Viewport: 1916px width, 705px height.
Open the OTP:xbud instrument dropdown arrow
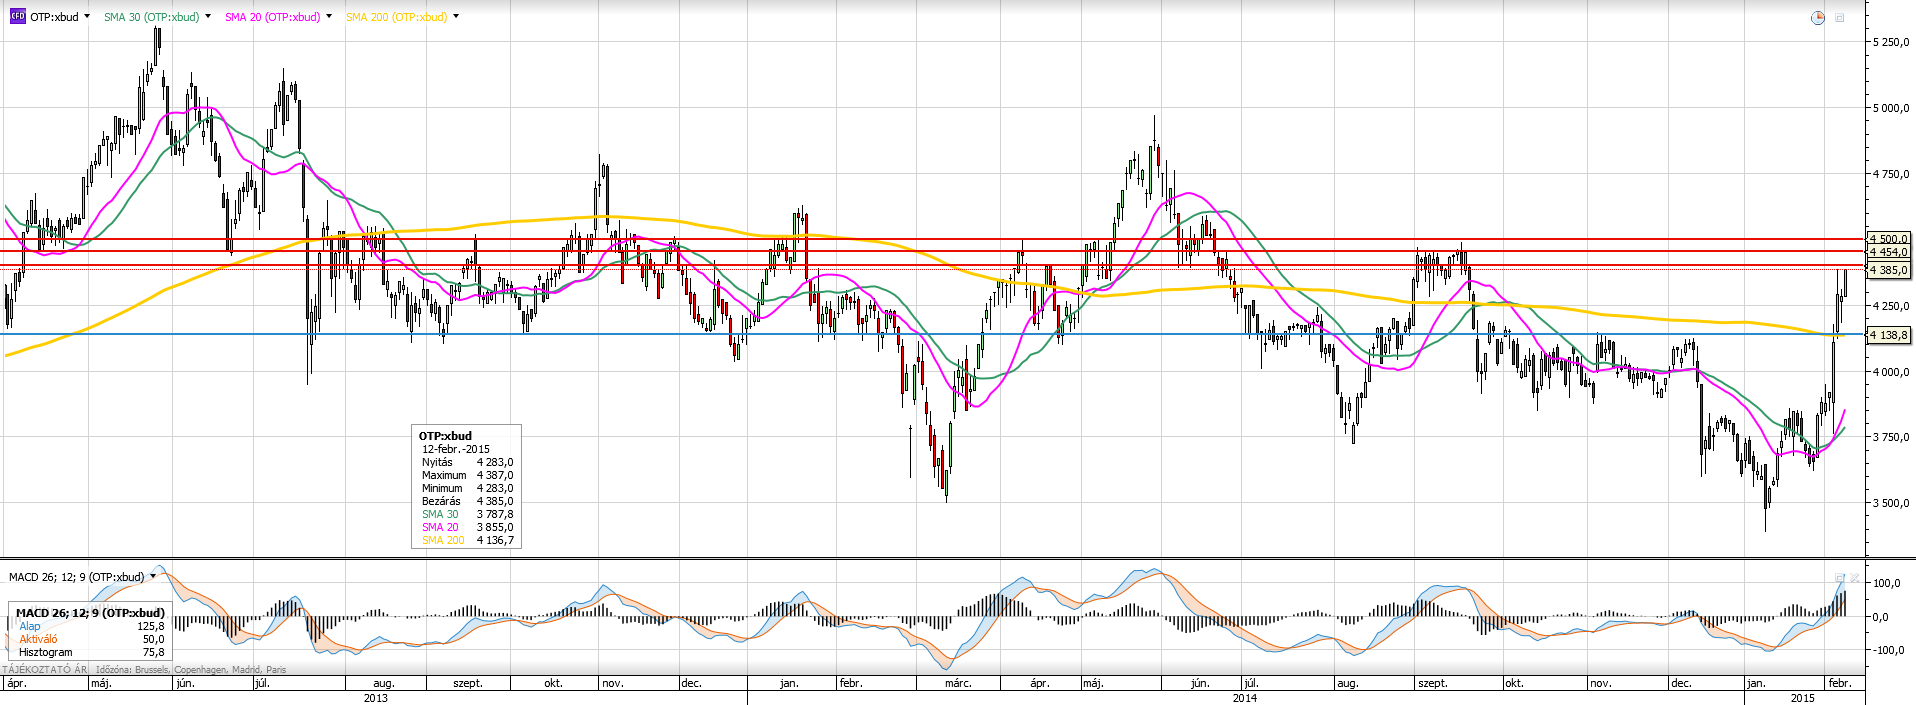tap(88, 17)
